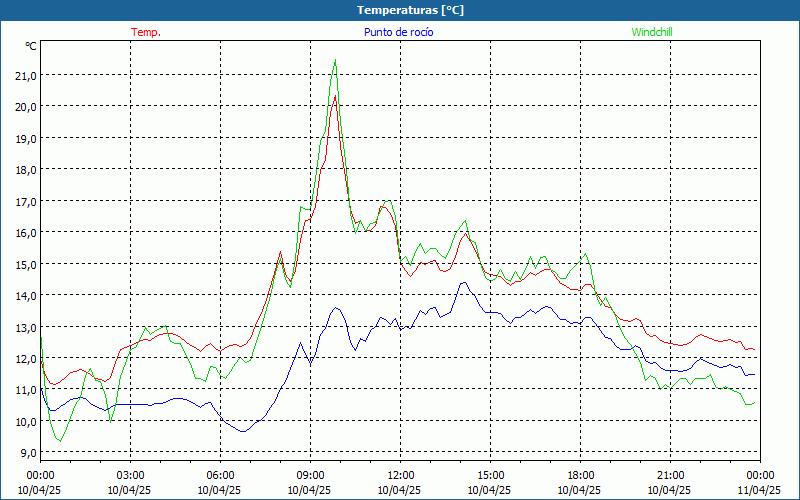Click the 12,0 y-axis value
Image resolution: width=800 pixels, height=500 pixels.
click(25, 358)
